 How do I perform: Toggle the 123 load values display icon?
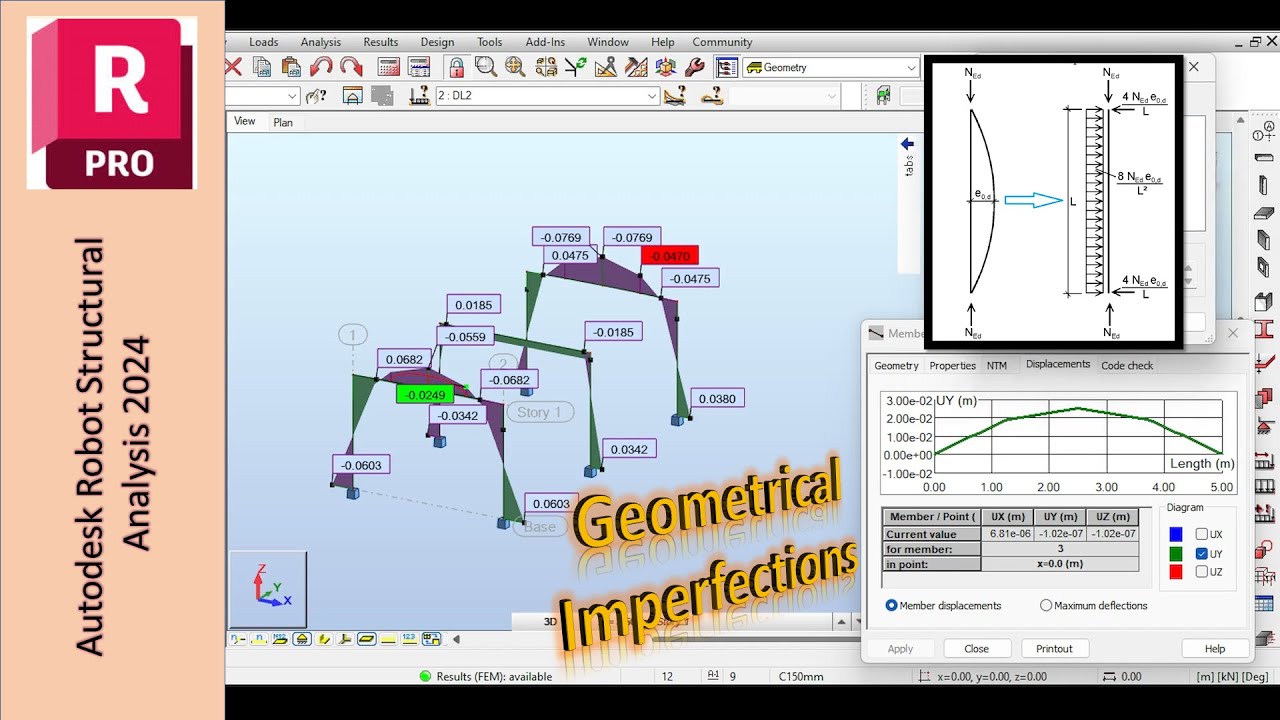(x=409, y=639)
